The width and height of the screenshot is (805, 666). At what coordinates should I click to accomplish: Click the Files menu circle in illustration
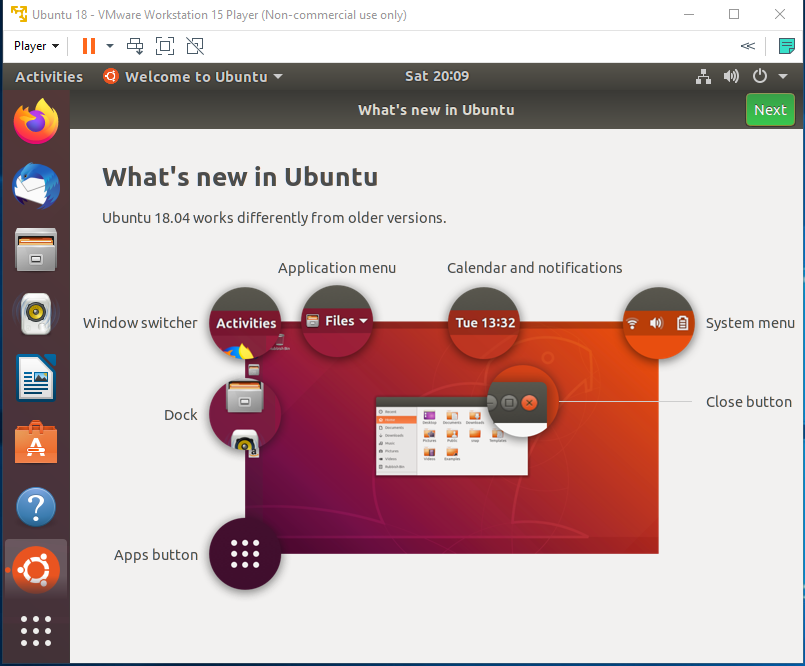(337, 321)
